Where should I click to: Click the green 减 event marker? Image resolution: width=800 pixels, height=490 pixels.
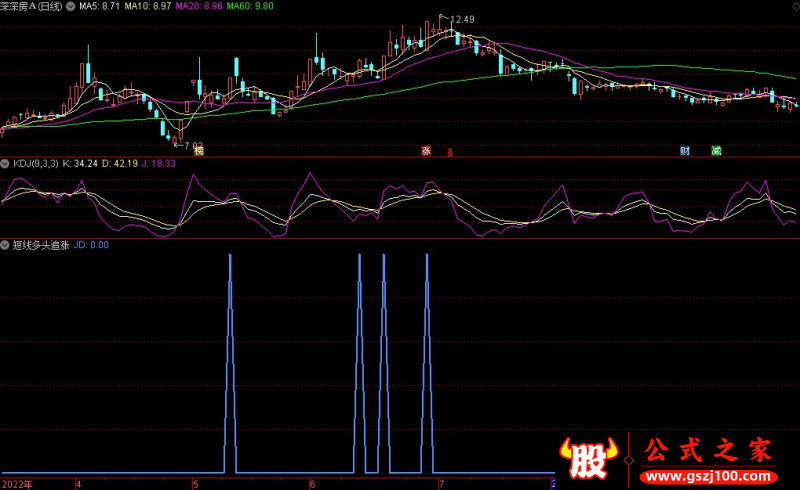point(715,151)
